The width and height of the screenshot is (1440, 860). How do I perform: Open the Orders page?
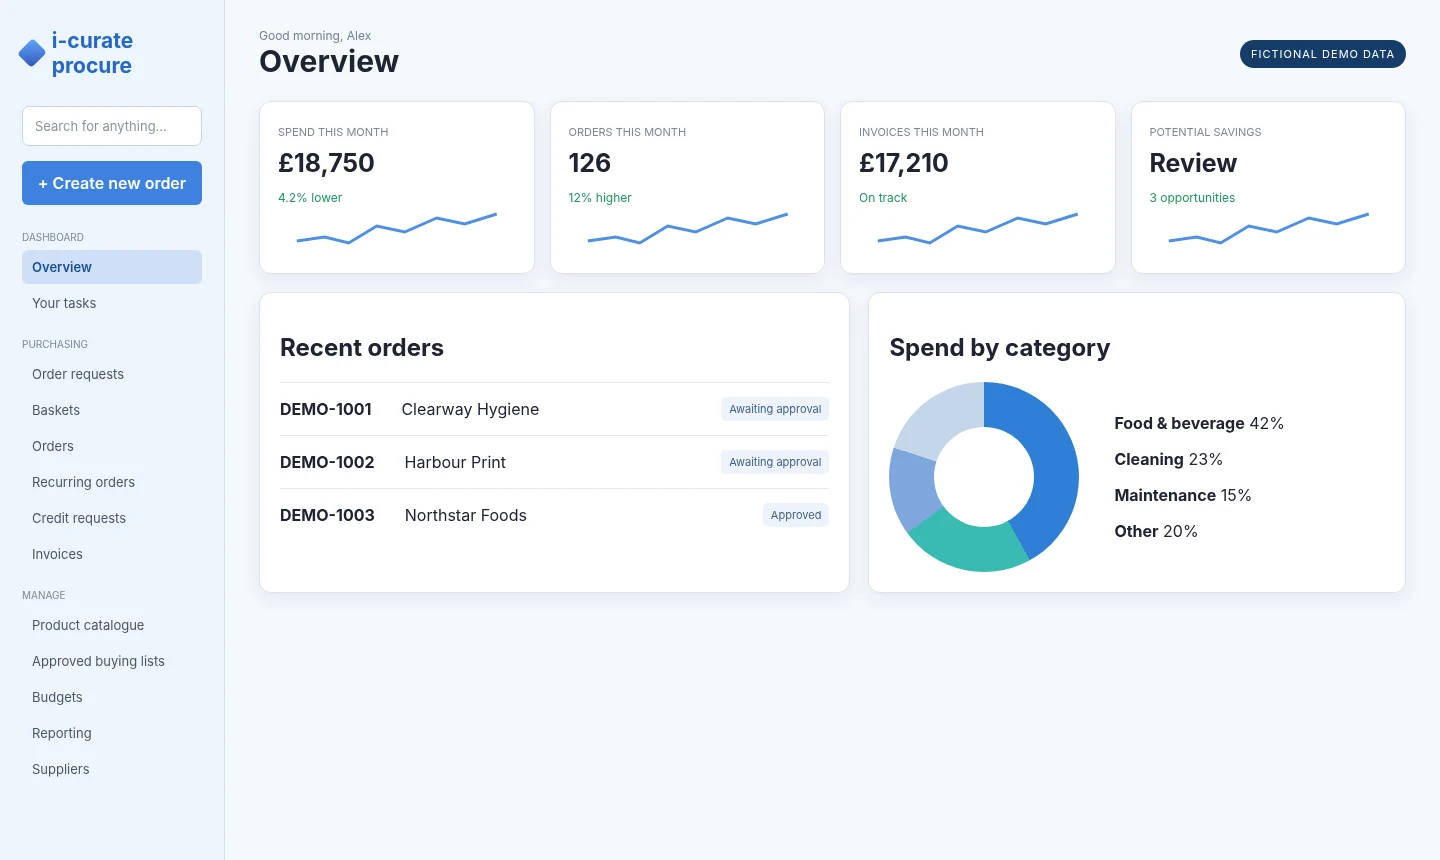click(112, 446)
